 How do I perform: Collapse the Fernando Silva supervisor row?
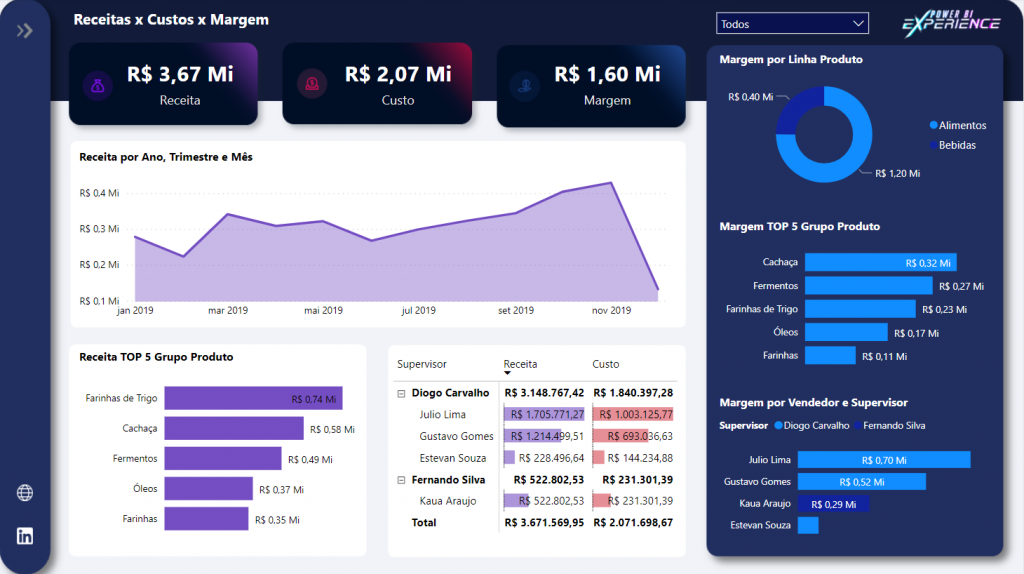coord(400,480)
